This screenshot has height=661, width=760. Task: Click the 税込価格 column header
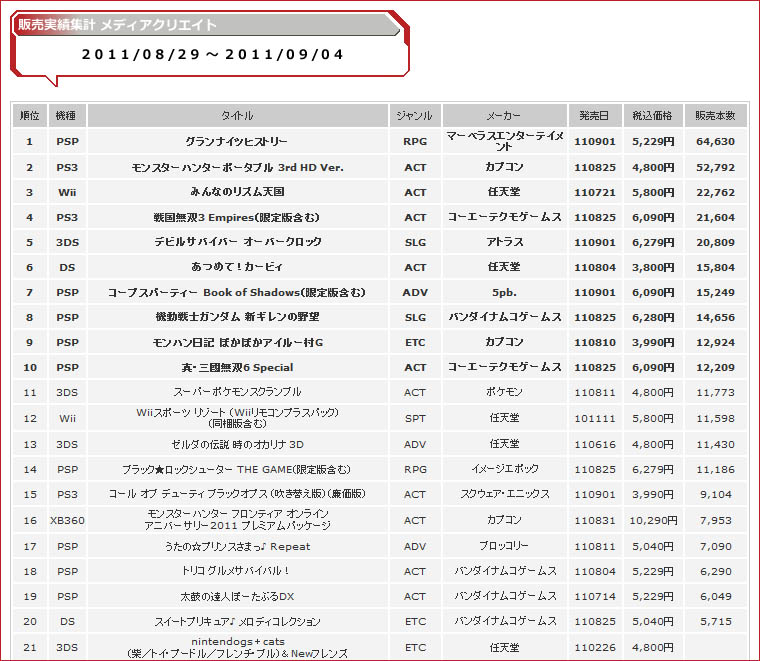tap(653, 115)
